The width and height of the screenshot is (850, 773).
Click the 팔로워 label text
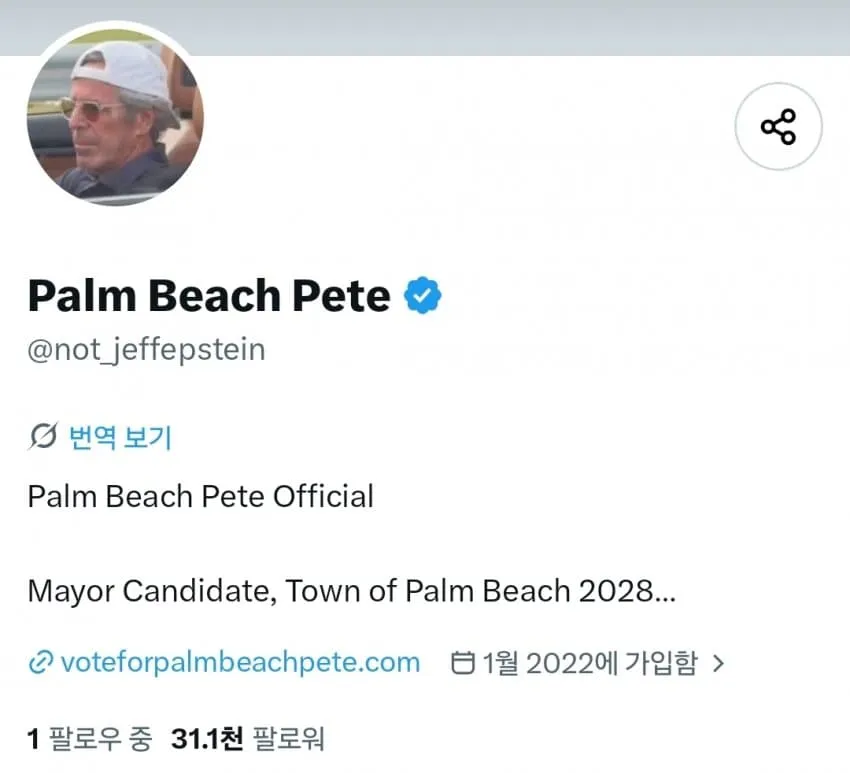[x=288, y=739]
